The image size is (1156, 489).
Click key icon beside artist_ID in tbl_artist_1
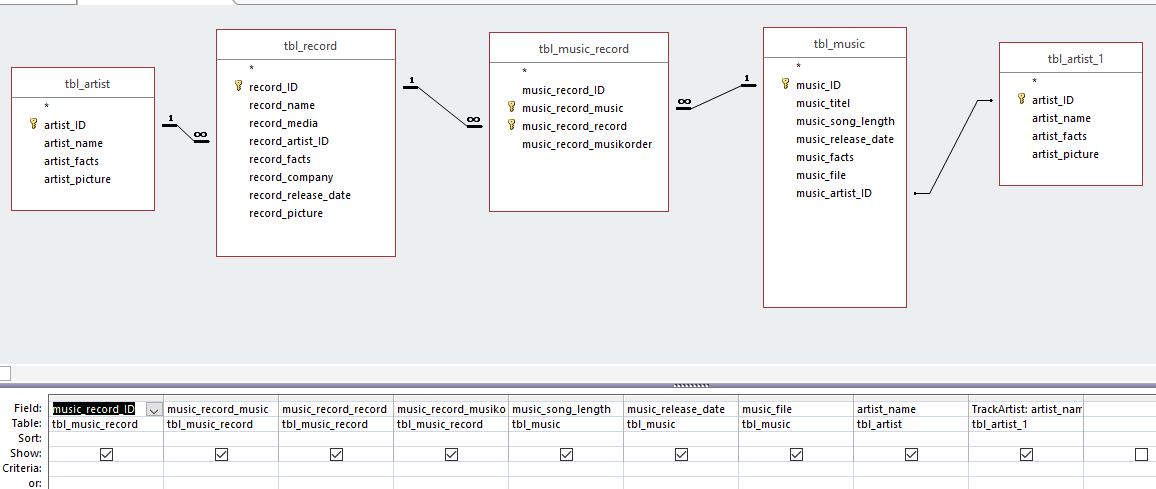(x=1021, y=99)
